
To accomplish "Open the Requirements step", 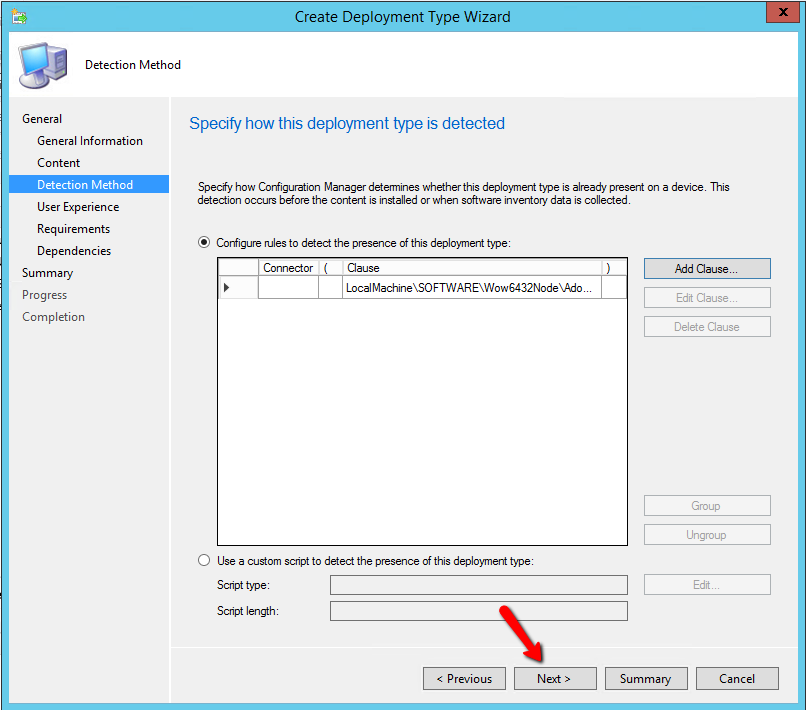I will point(74,229).
